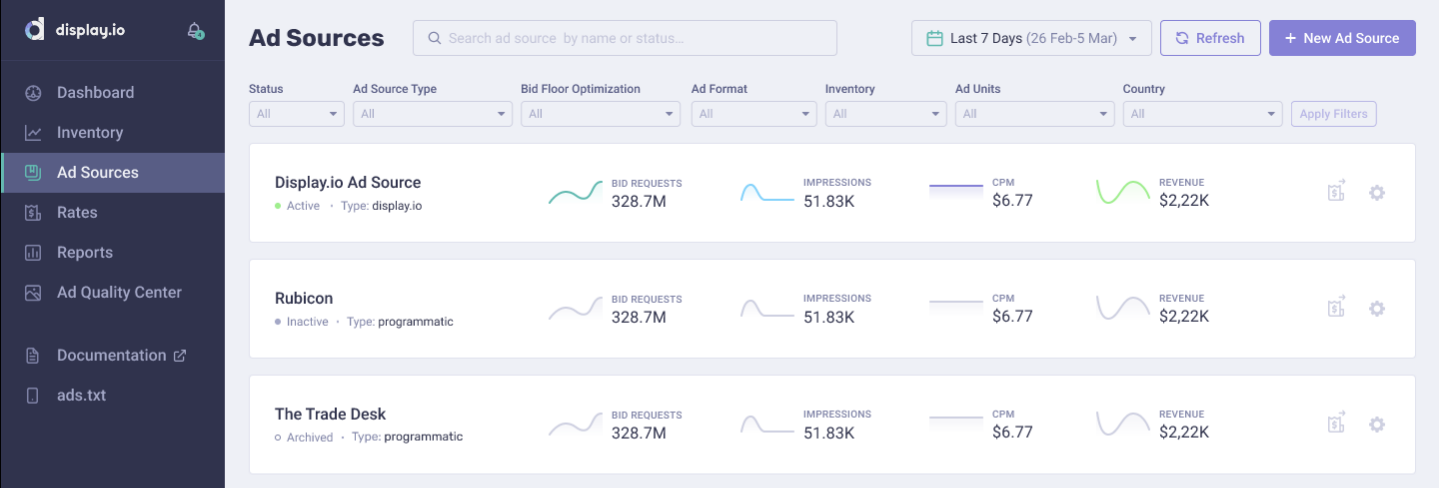
Task: Click the gear icon for Rubicon
Action: tap(1376, 309)
